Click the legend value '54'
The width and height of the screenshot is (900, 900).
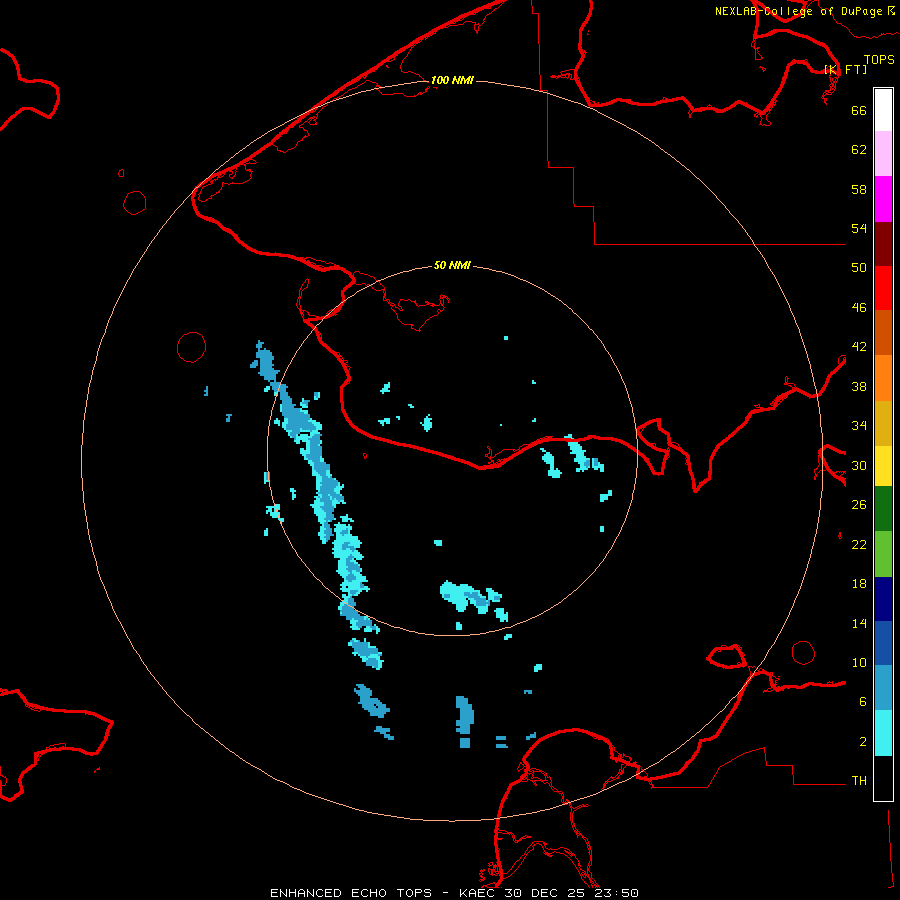click(859, 228)
